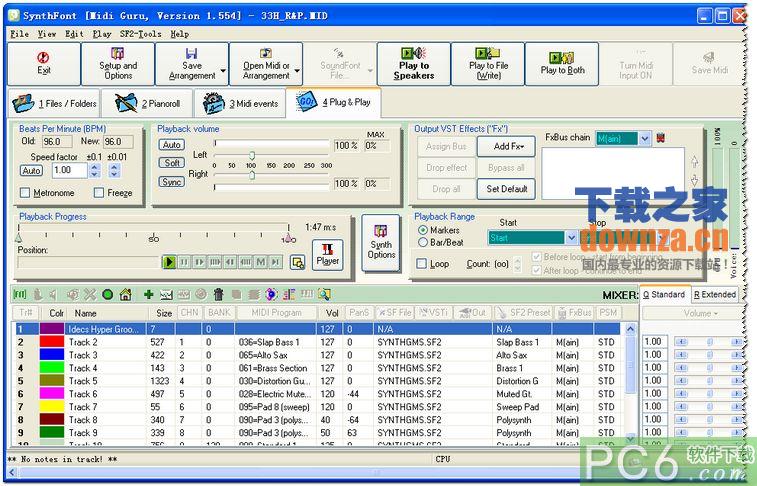The height and width of the screenshot is (486, 757).
Task: Click the waveform graph icon after plus
Action: tap(166, 294)
